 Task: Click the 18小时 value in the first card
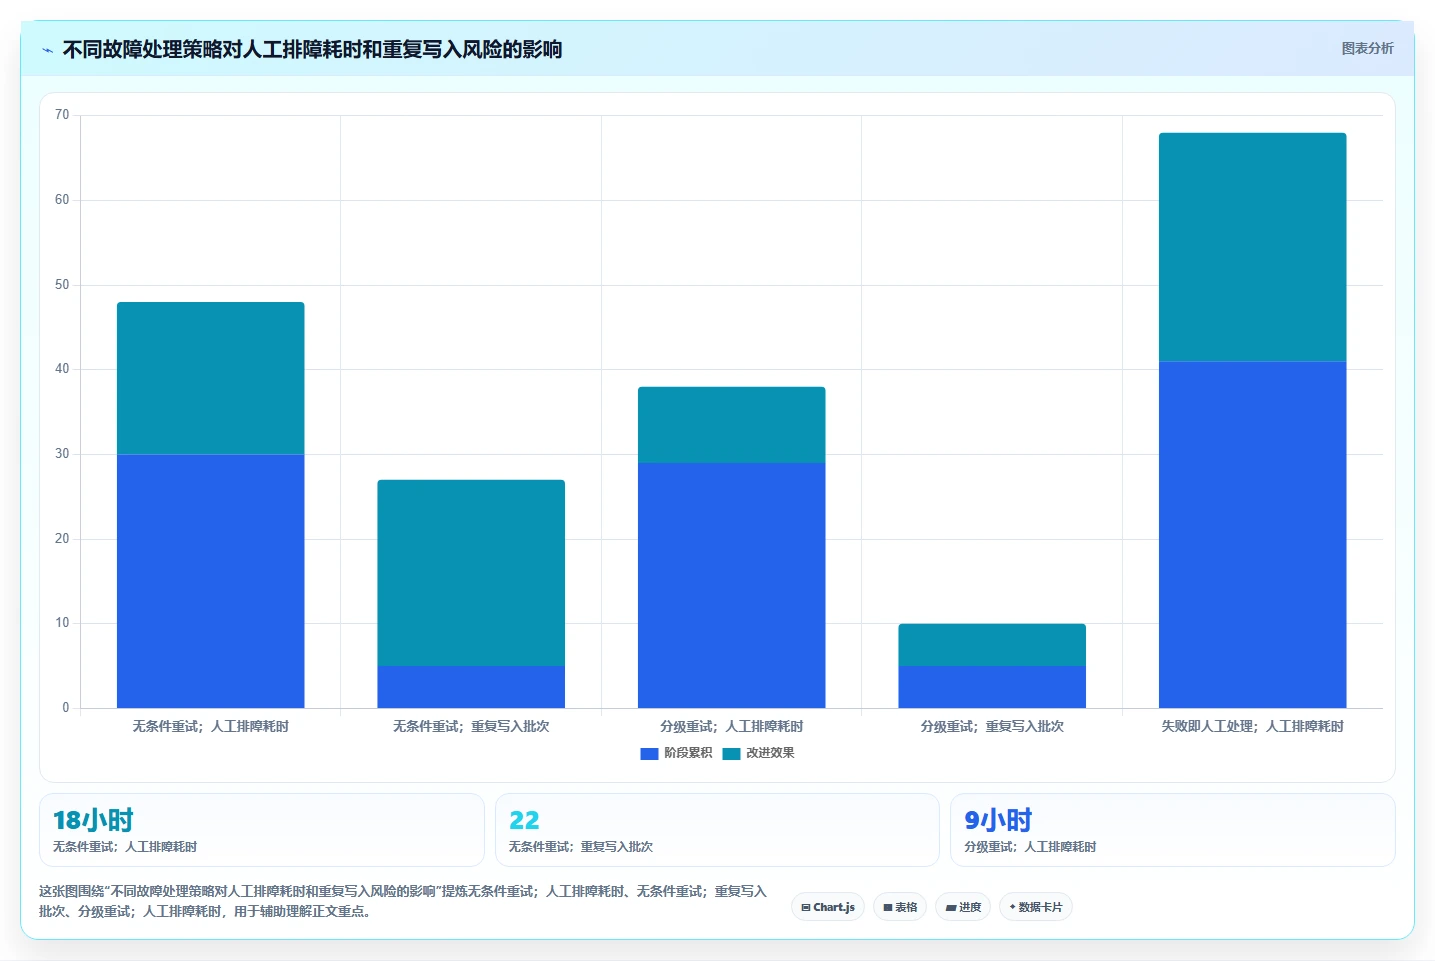tap(93, 820)
